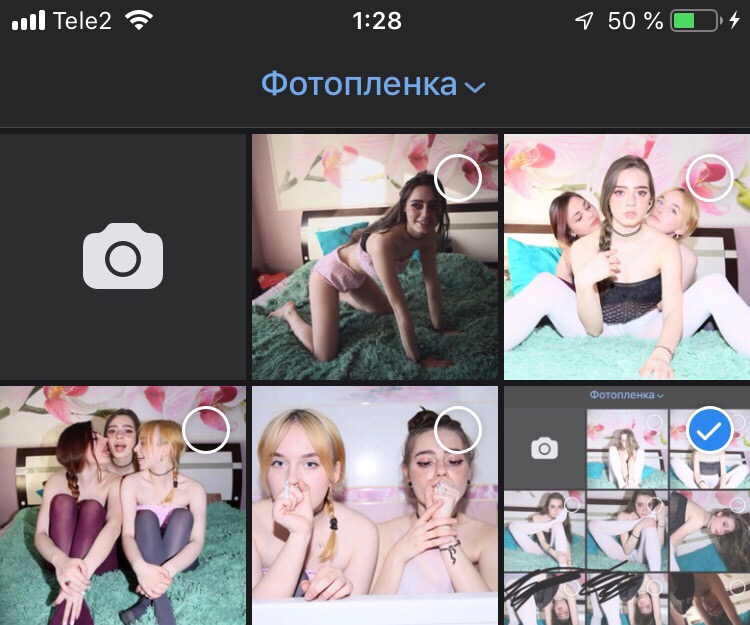This screenshot has height=625, width=750.
Task: Tap the cellular signal strength bars
Action: 28,21
